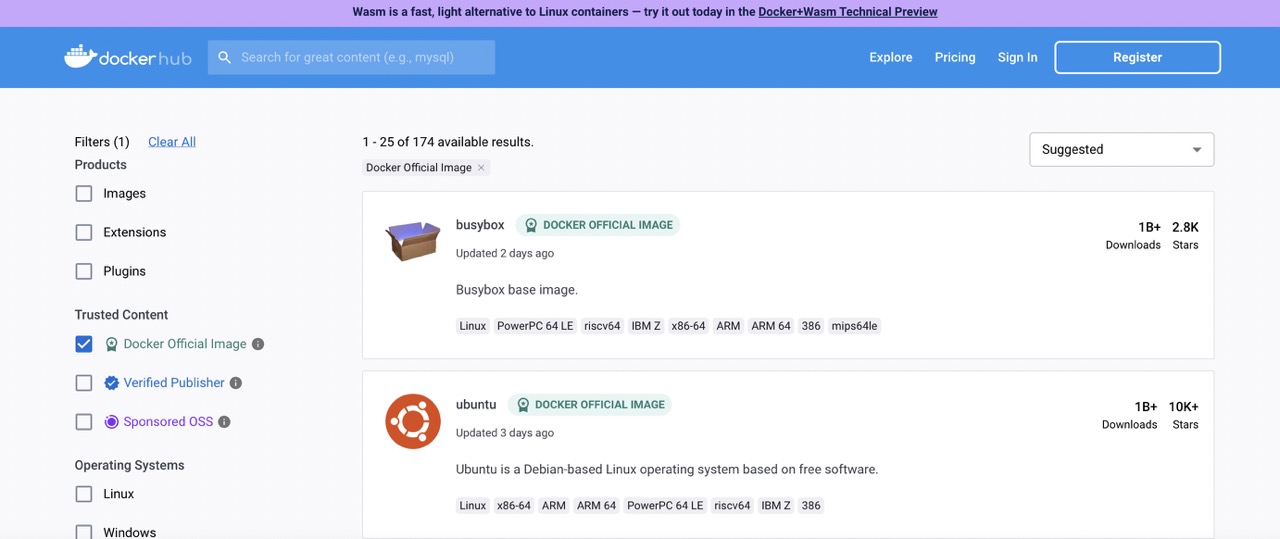This screenshot has height=539, width=1280.
Task: Click the busybox Docker Official Image badge
Action: (598, 225)
